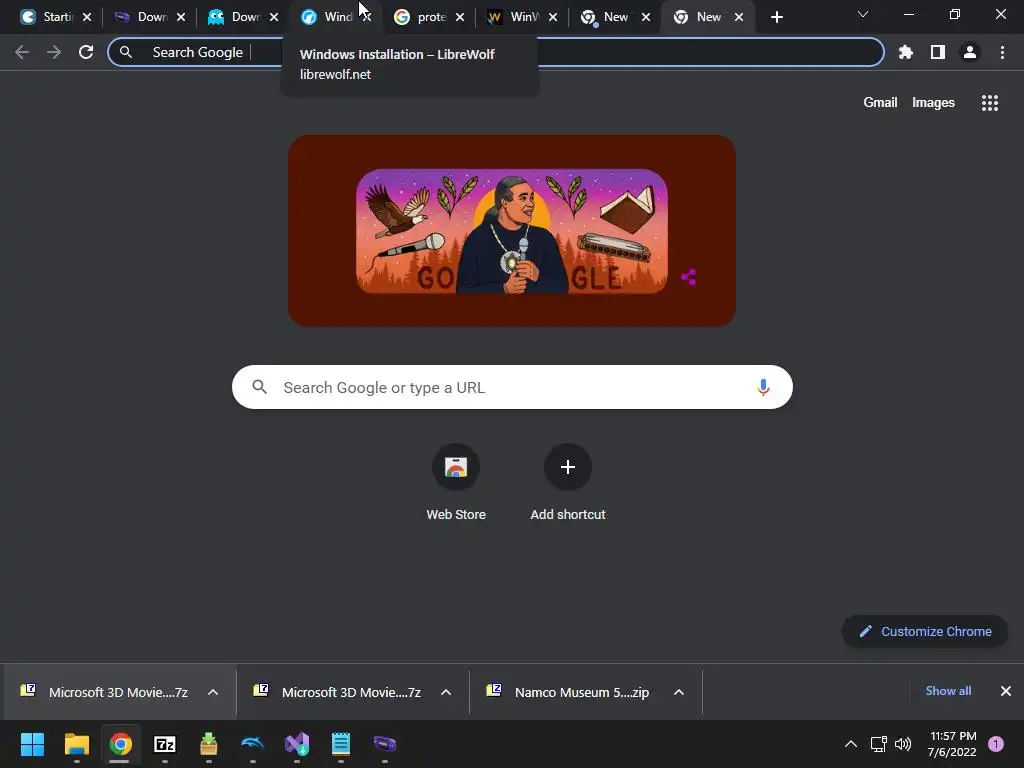1024x768 pixels.
Task: Switch to the Wind LibreWolf tab
Action: [327, 17]
